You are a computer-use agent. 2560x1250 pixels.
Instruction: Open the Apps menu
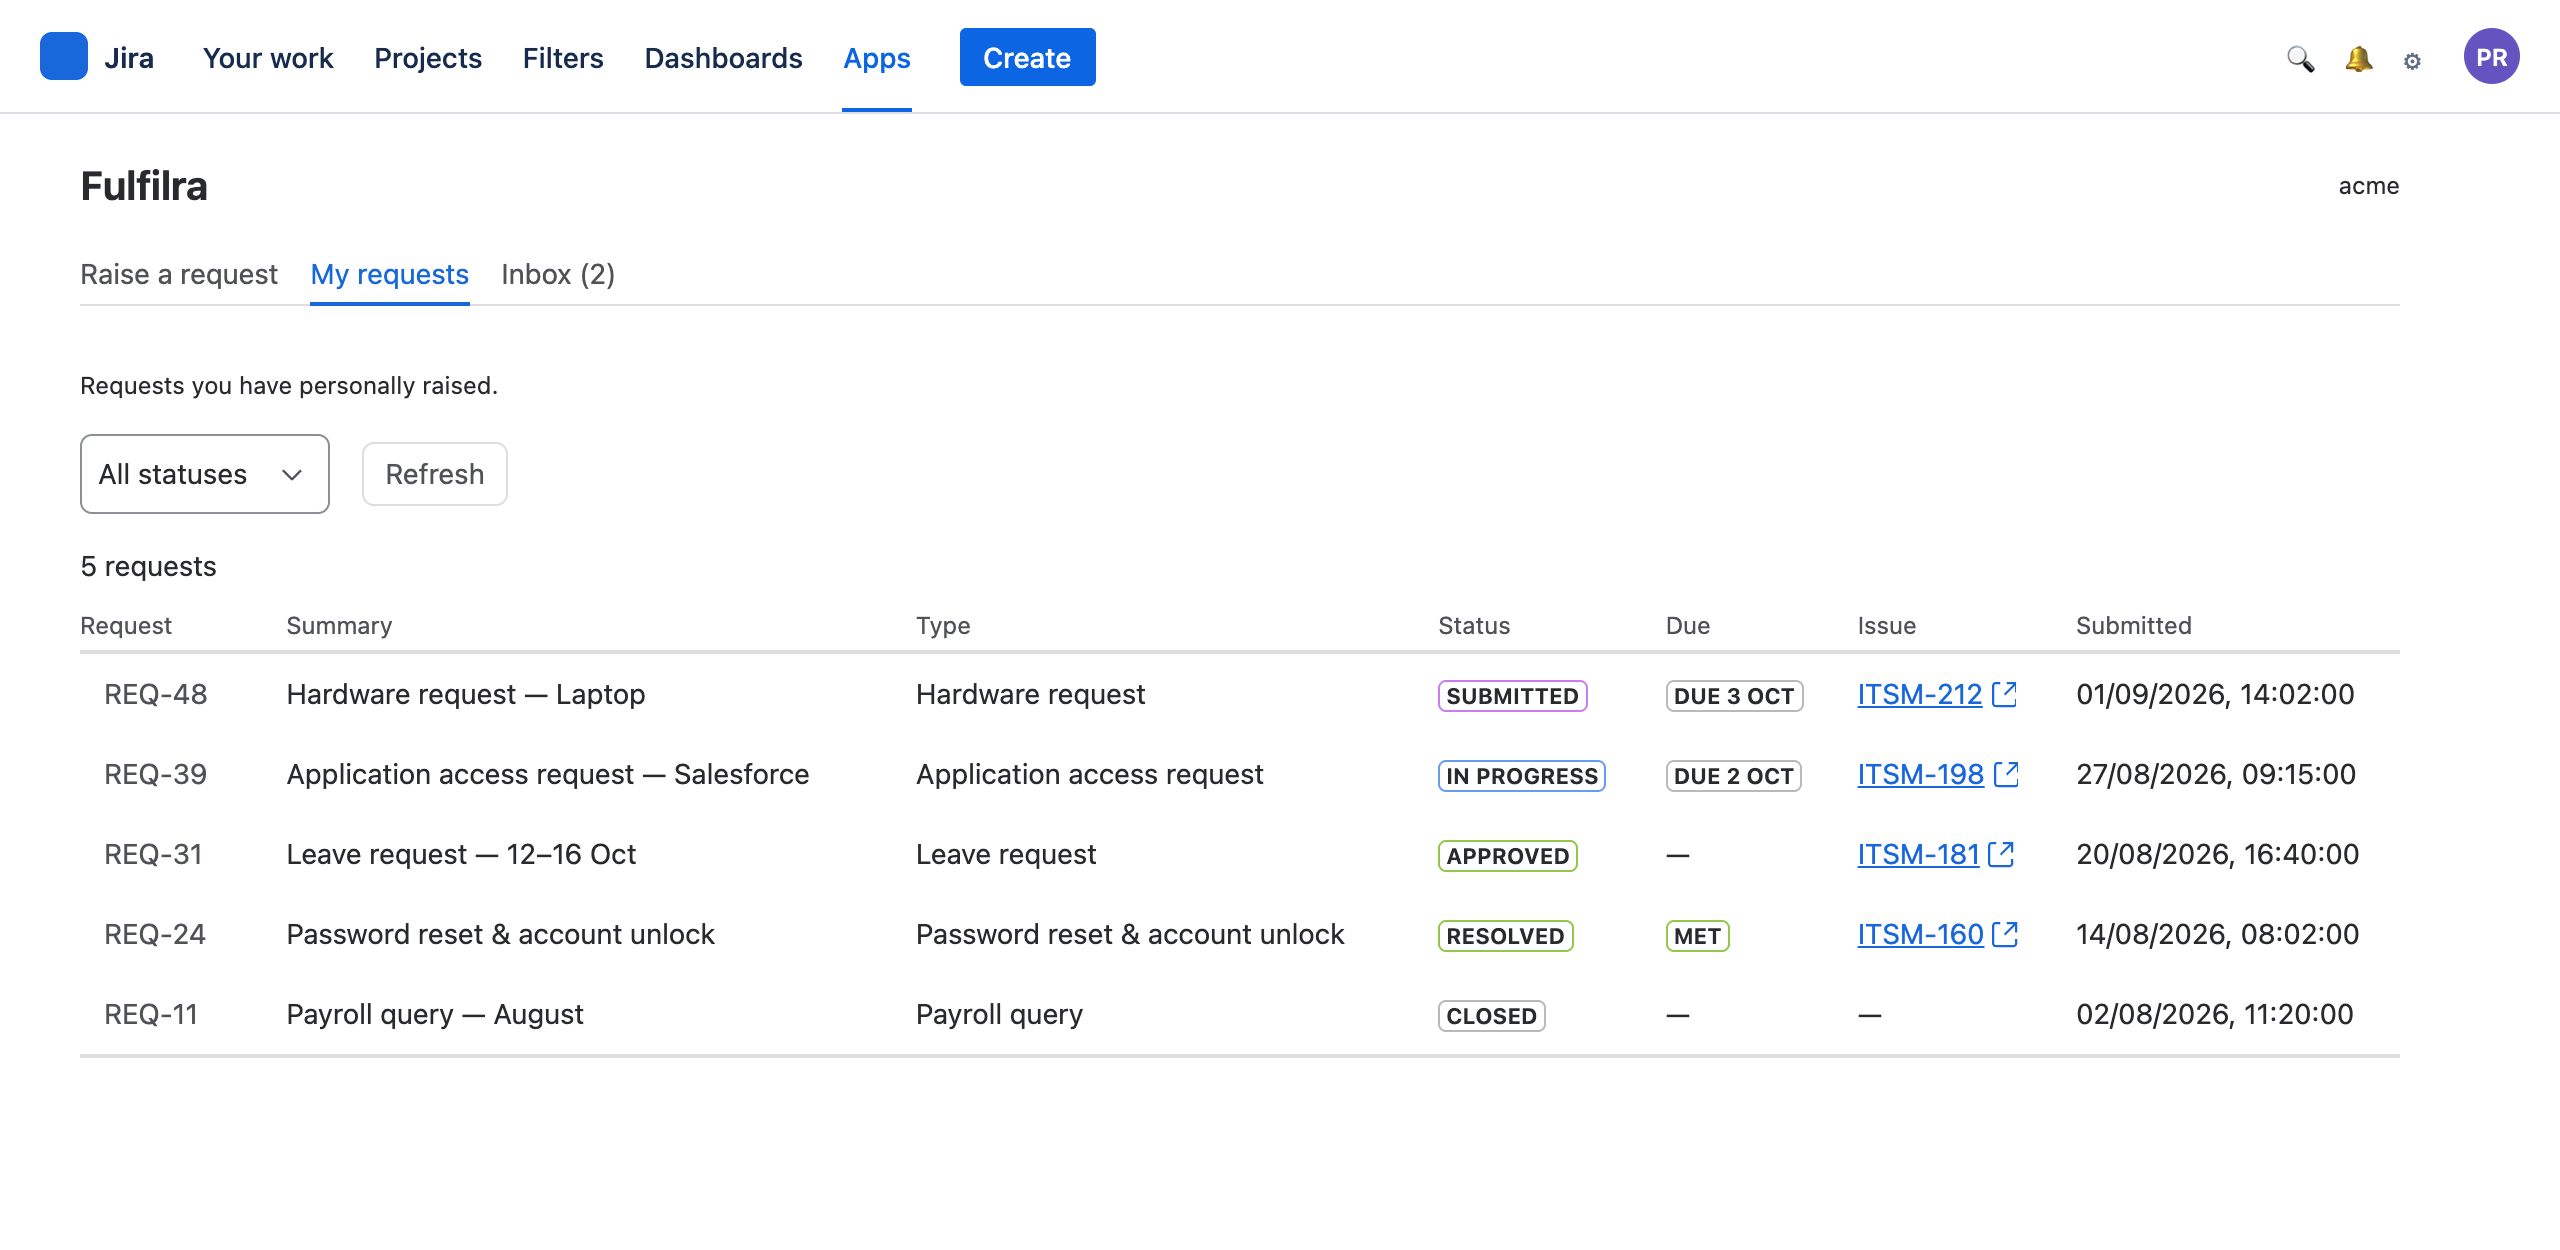[877, 58]
